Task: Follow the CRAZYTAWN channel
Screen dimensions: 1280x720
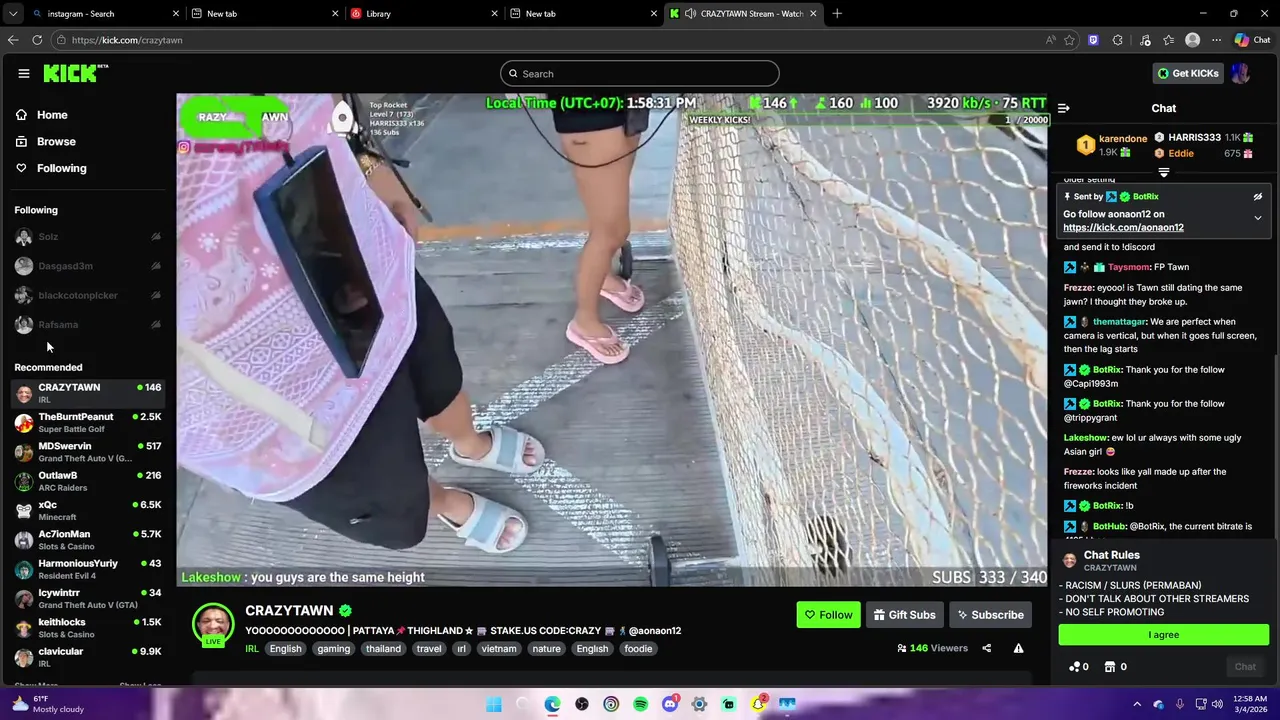Action: (x=828, y=615)
